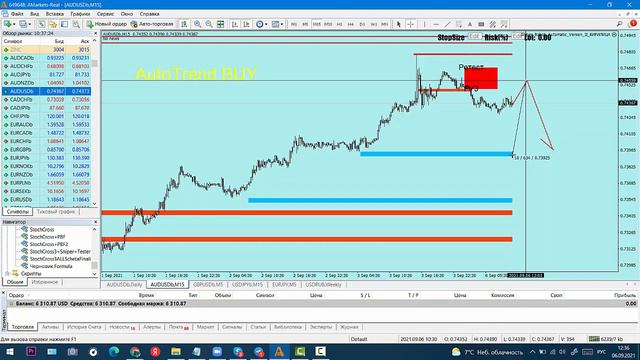
Task: Toggle chart shift icon
Action: coord(246,24)
